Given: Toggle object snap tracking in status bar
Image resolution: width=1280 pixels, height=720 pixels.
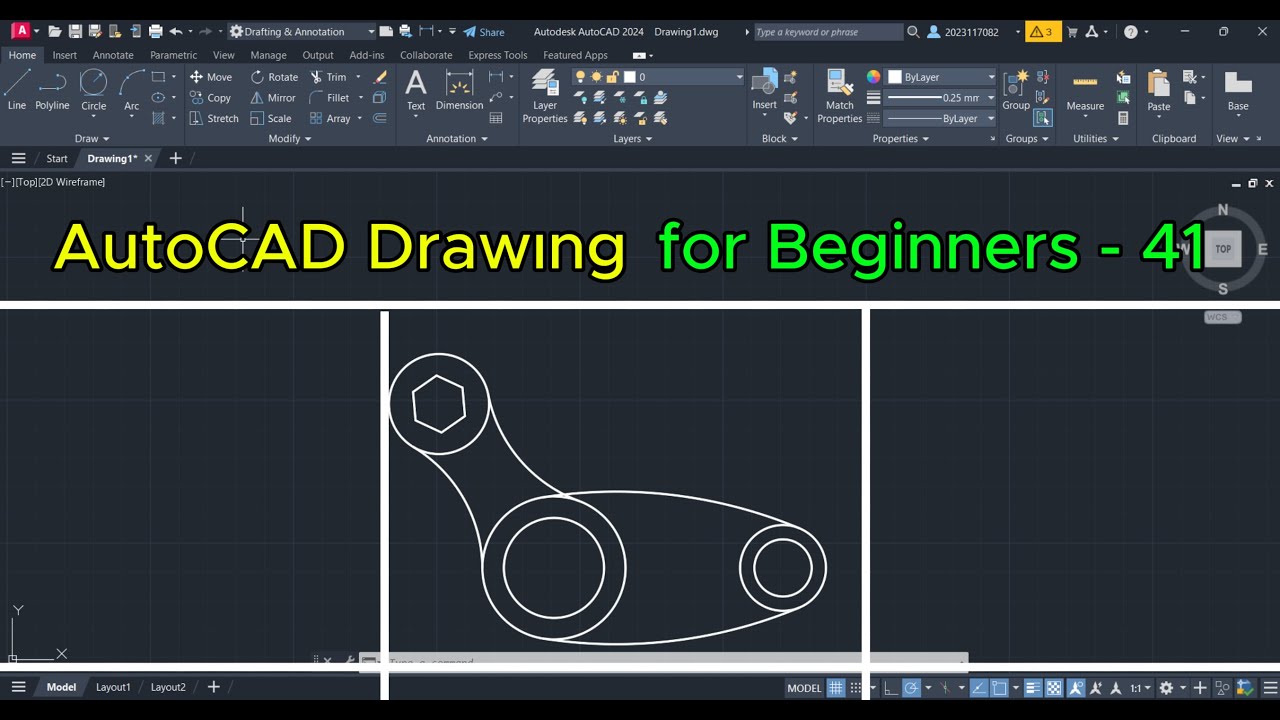Looking at the screenshot, I should click(x=978, y=688).
